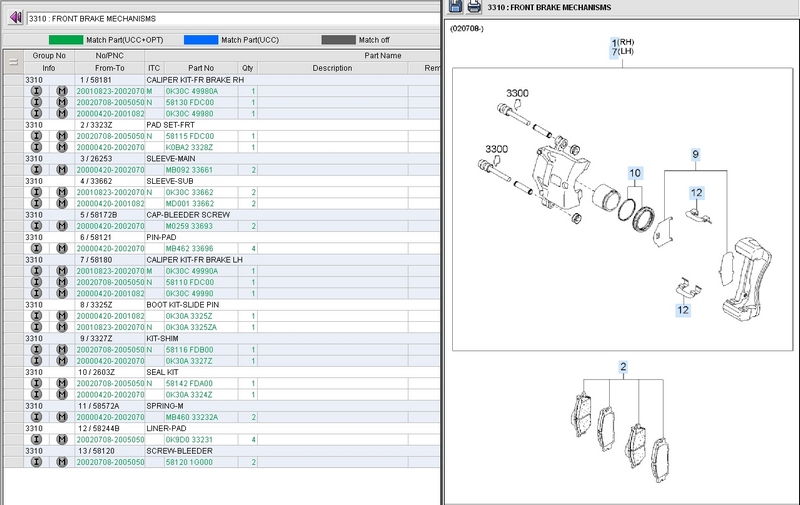Screen dimensions: 800x505
Task: Select callout 2 above the brake pads
Action: (x=622, y=368)
